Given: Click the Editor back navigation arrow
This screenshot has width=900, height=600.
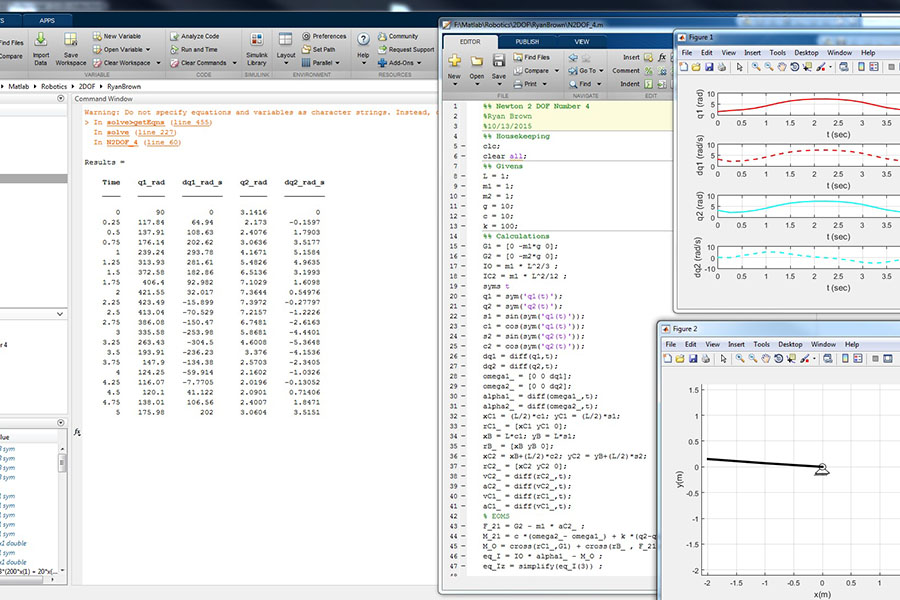Looking at the screenshot, I should pos(573,57).
